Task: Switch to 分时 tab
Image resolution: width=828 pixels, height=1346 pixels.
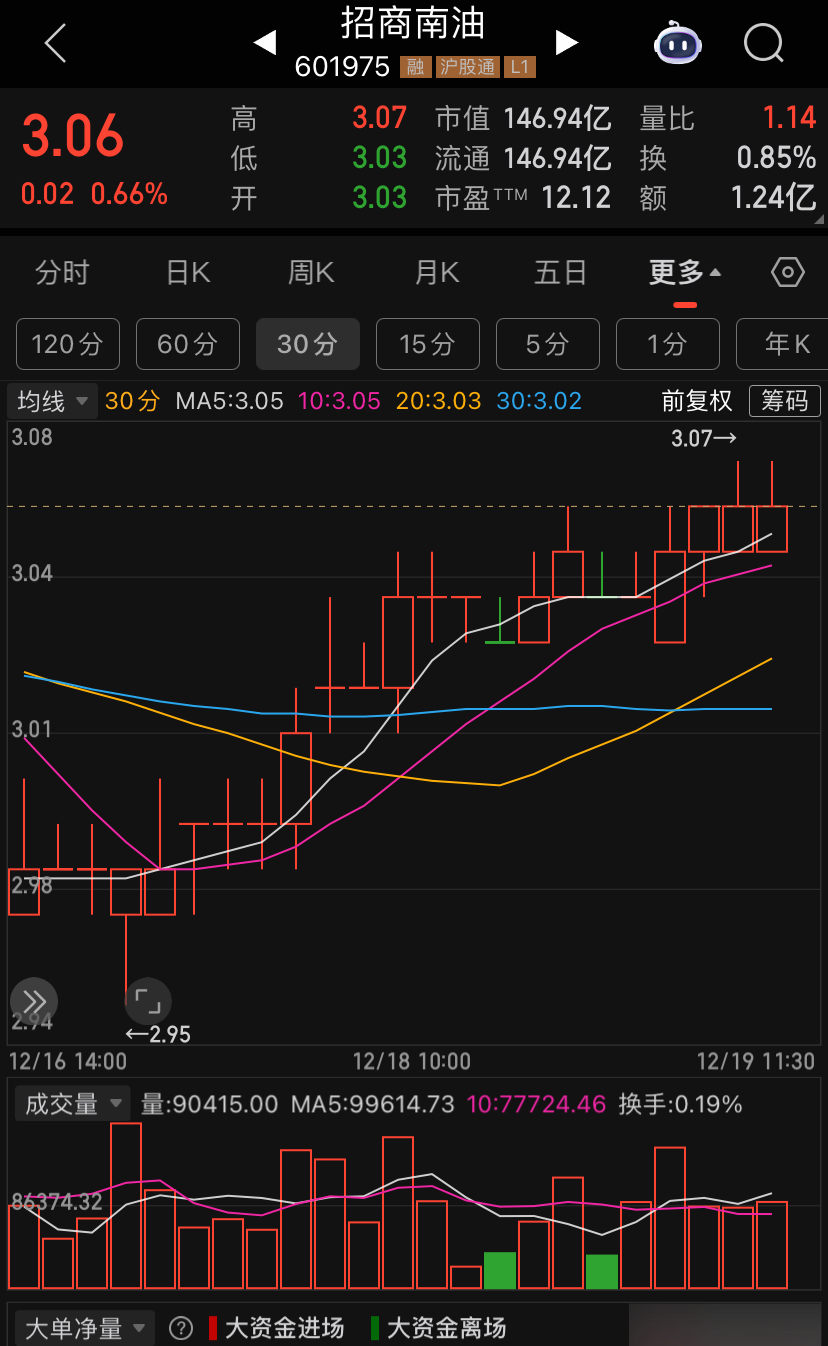Action: tap(62, 272)
